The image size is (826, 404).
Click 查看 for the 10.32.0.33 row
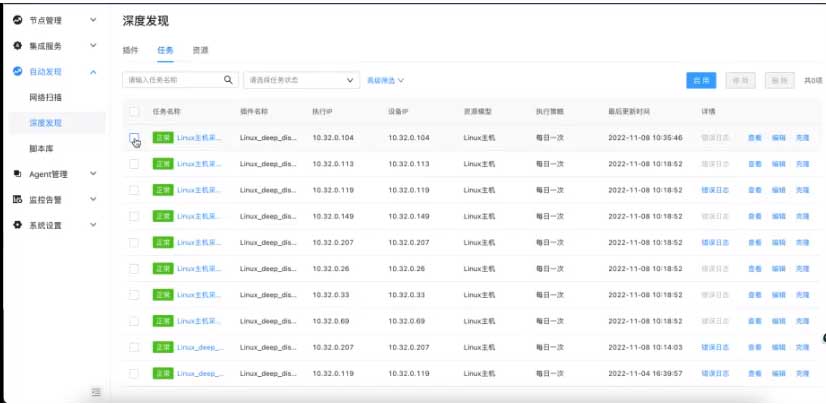tap(755, 294)
